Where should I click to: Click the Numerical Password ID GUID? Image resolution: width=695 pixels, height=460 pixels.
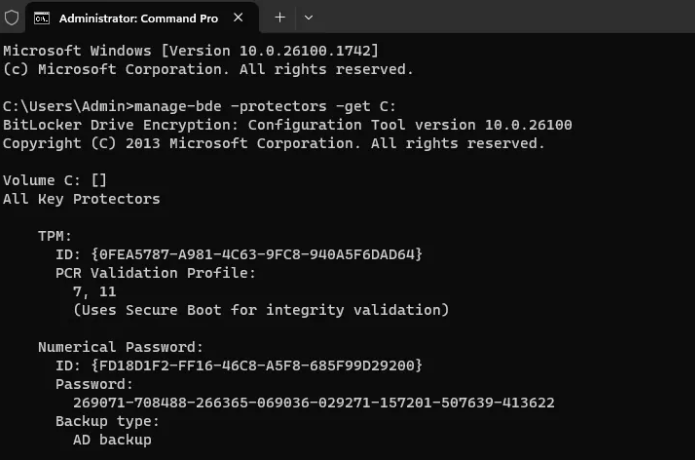coord(256,365)
